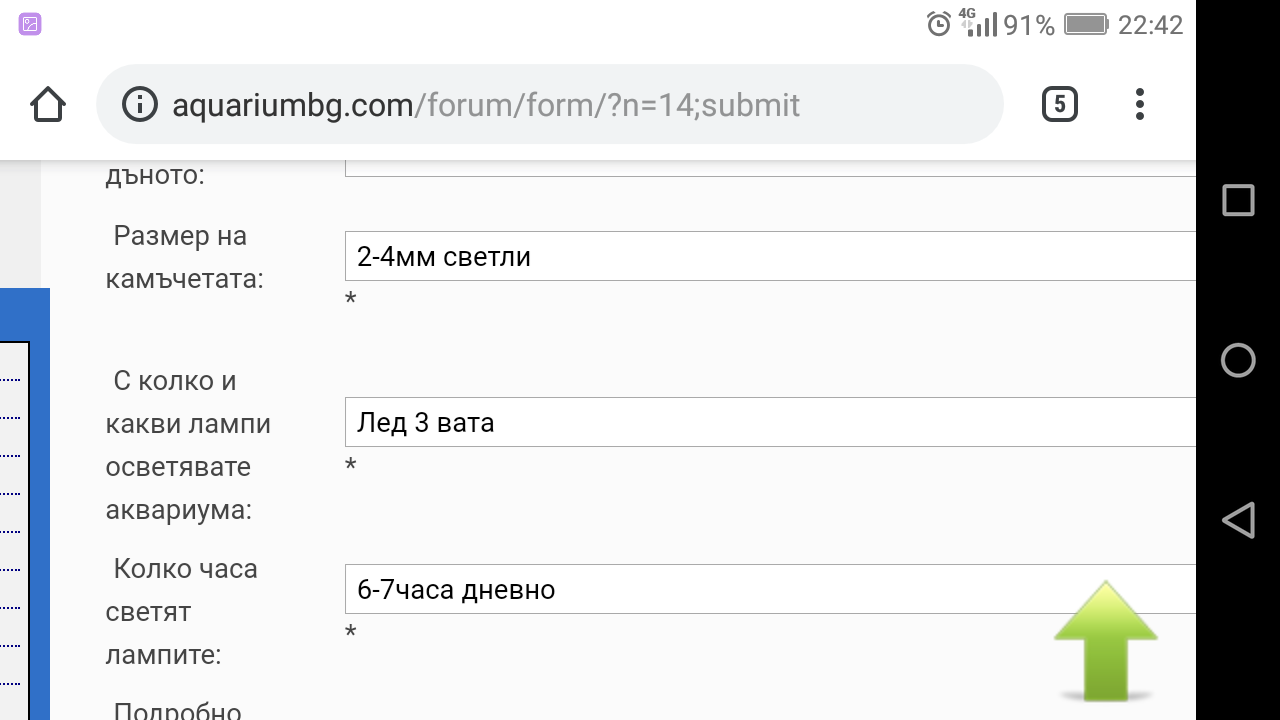Tap the 'Колко часа светят лампите:' label
1280x720 pixels.
(x=181, y=612)
